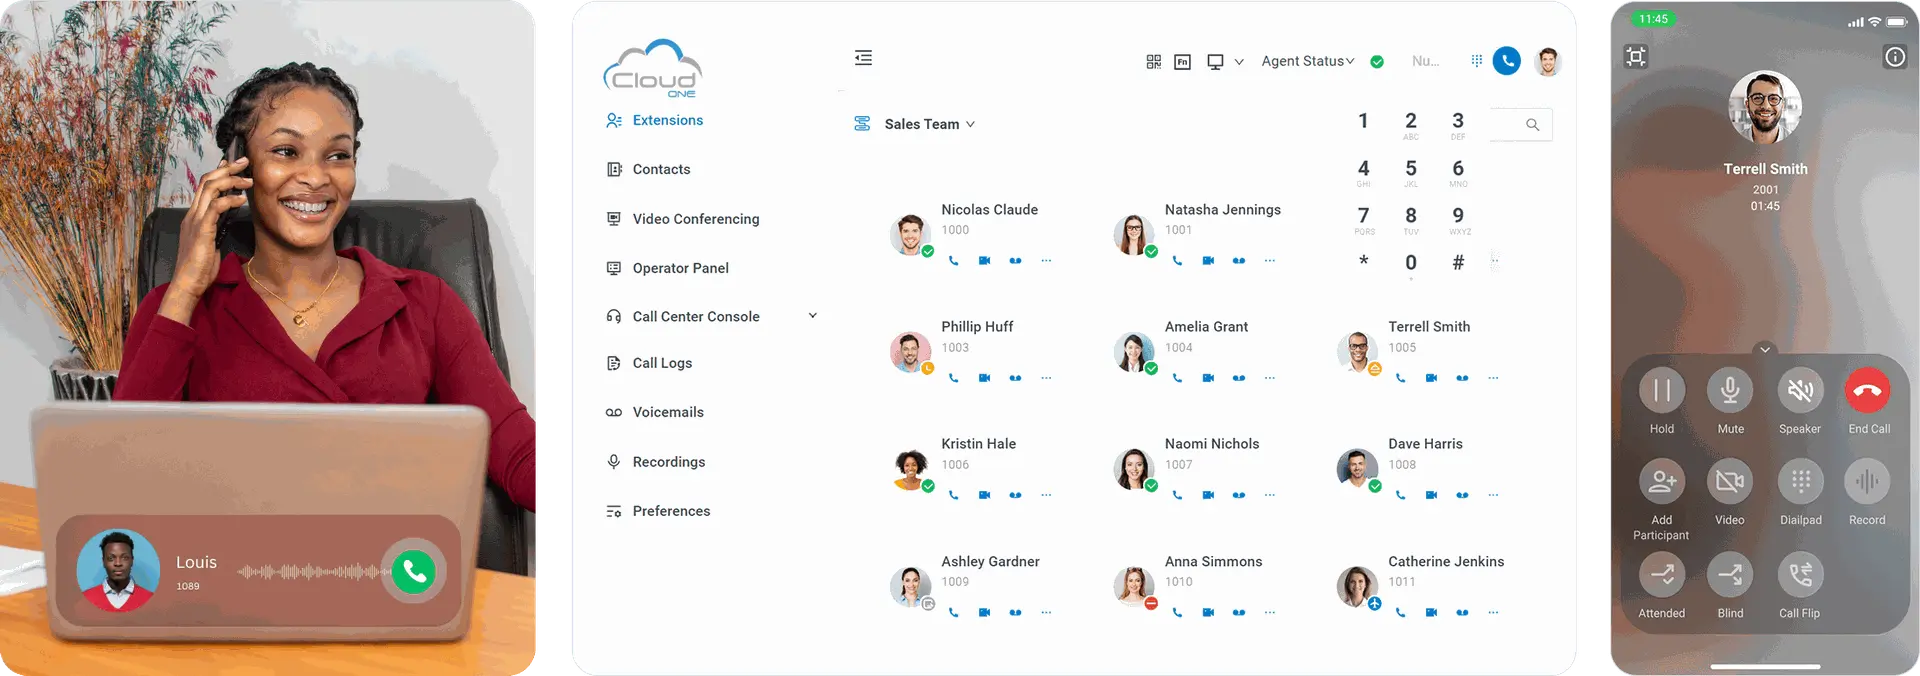
Task: Toggle the Speaker on the call screen
Action: tap(1799, 391)
